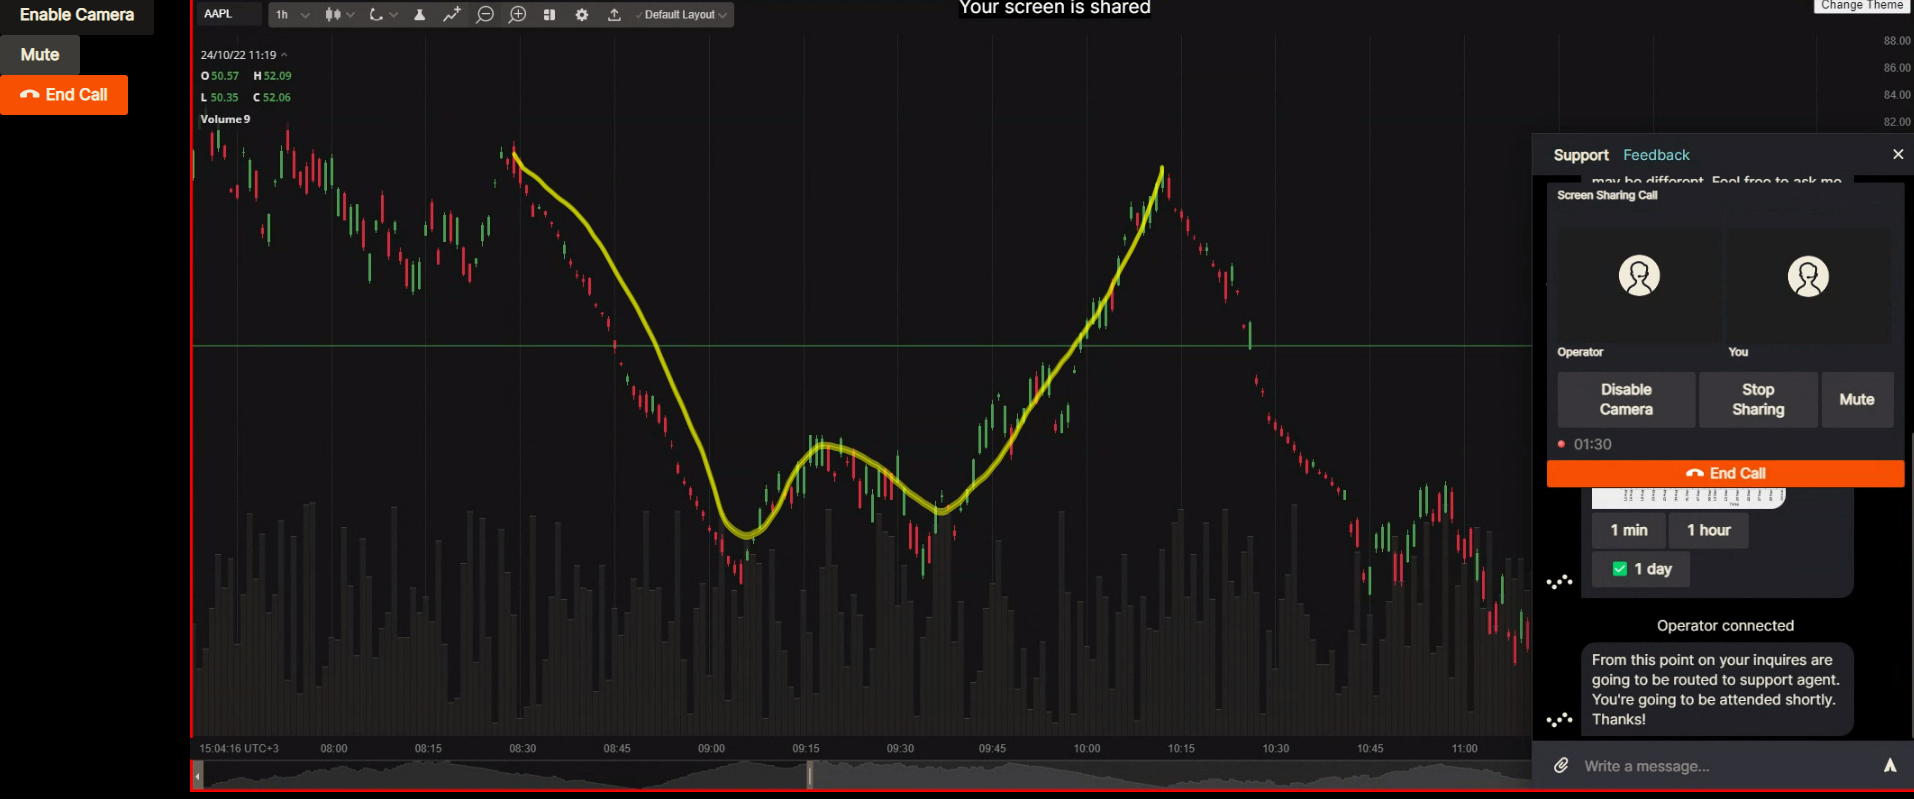Send the message with arrow icon
The height and width of the screenshot is (800, 1914).
1890,766
